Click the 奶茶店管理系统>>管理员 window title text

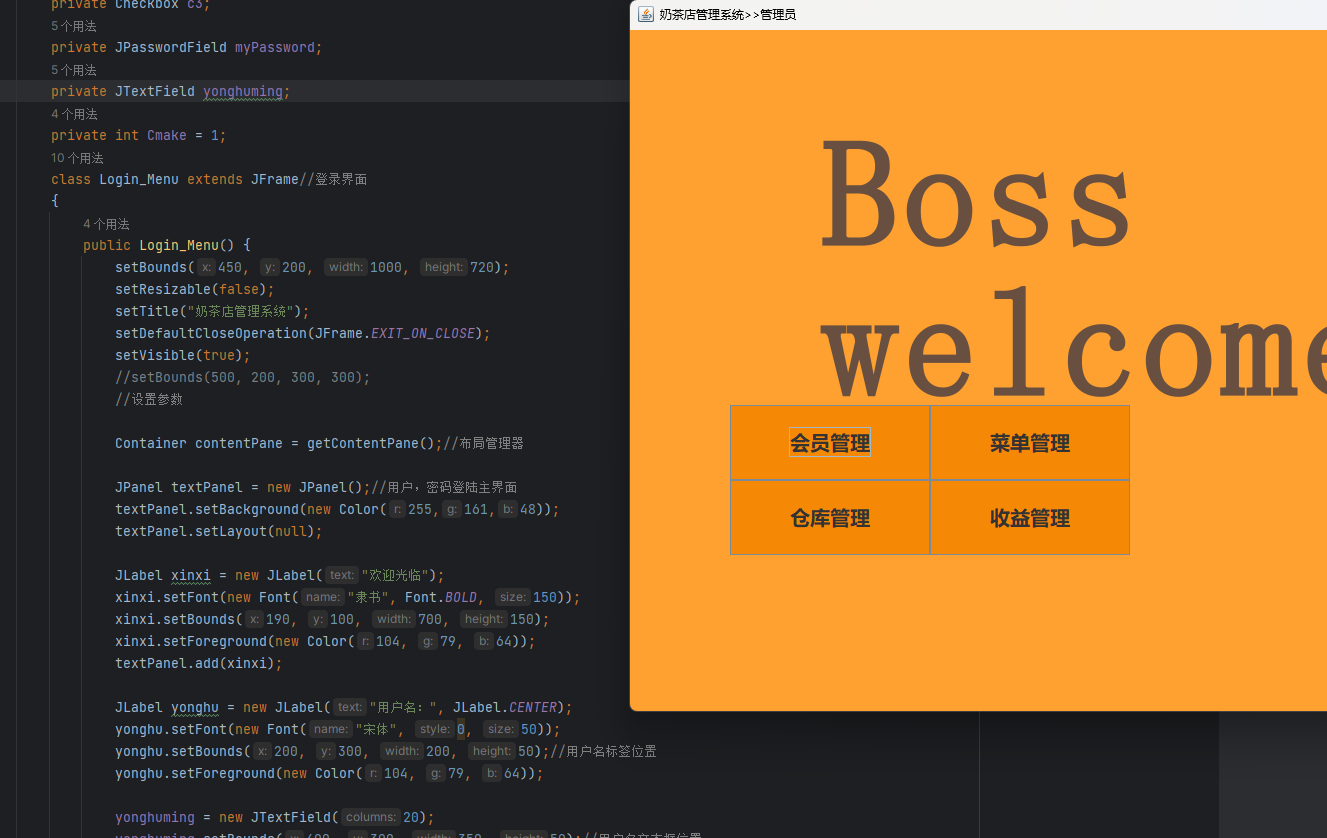click(x=727, y=15)
